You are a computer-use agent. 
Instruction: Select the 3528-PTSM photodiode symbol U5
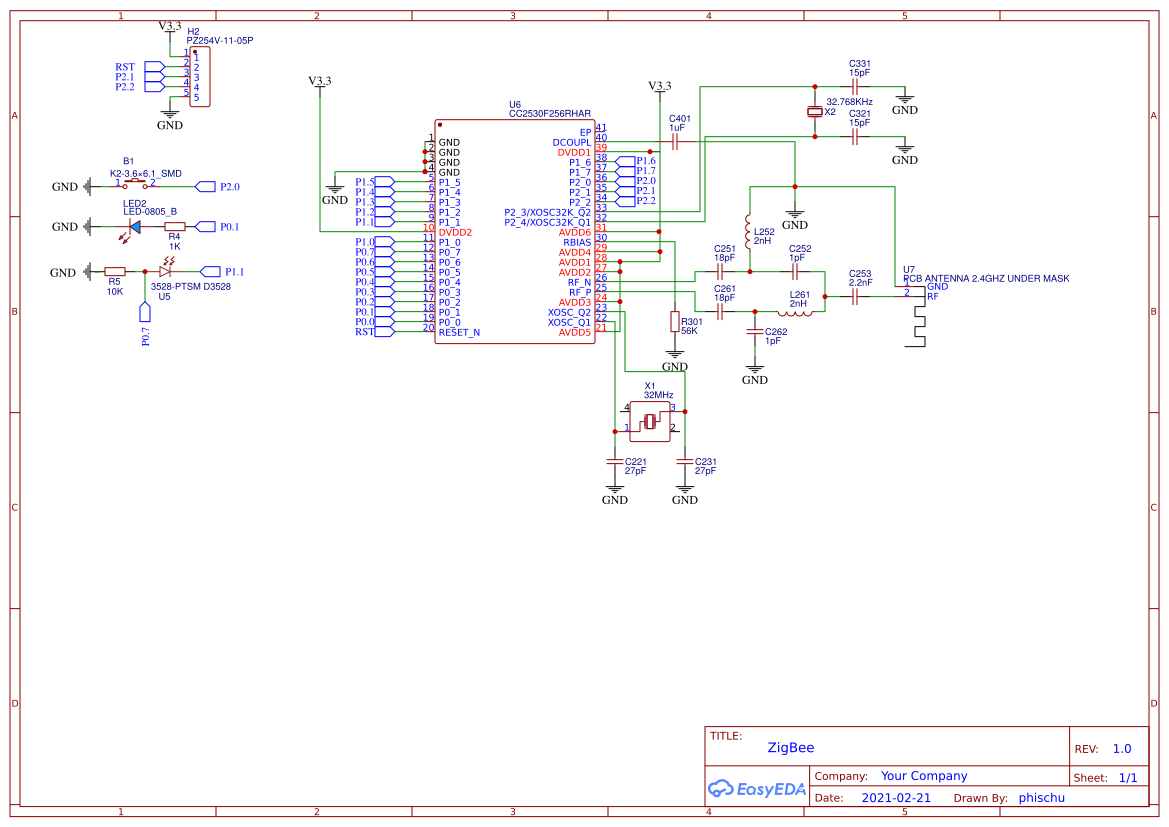pyautogui.click(x=167, y=271)
